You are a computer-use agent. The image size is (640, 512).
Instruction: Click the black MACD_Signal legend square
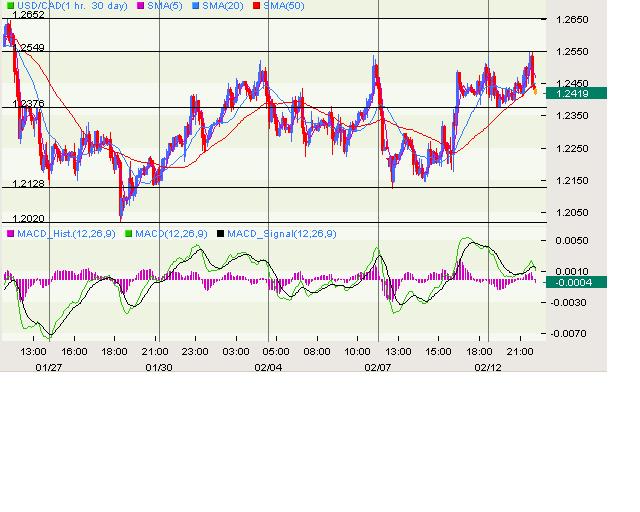click(x=220, y=234)
